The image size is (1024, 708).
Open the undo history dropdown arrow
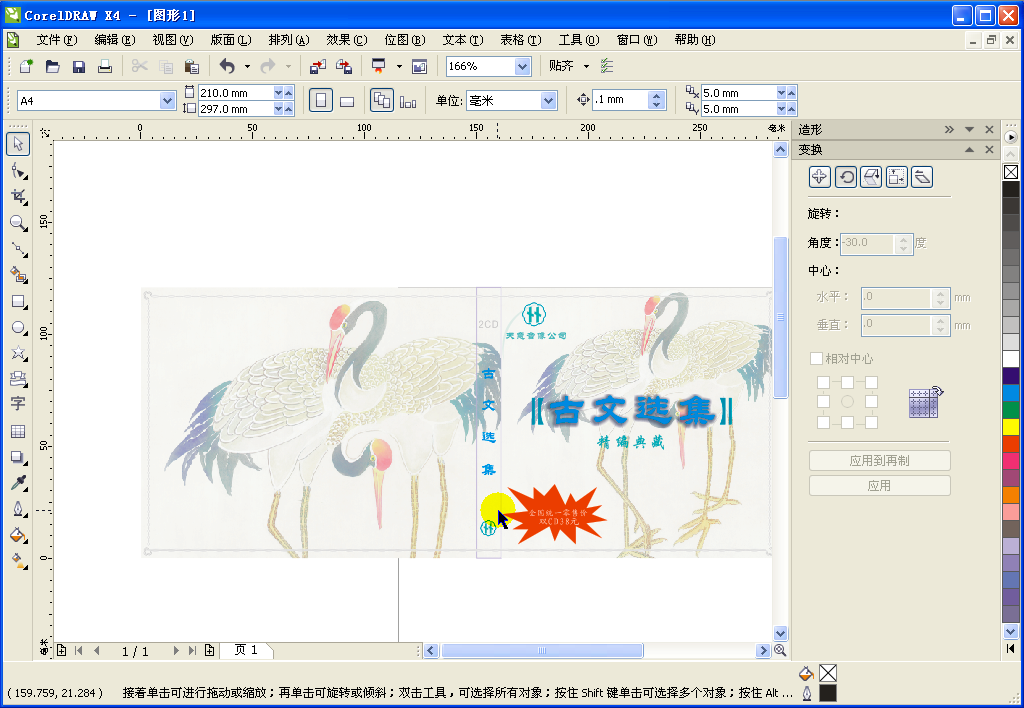247,66
